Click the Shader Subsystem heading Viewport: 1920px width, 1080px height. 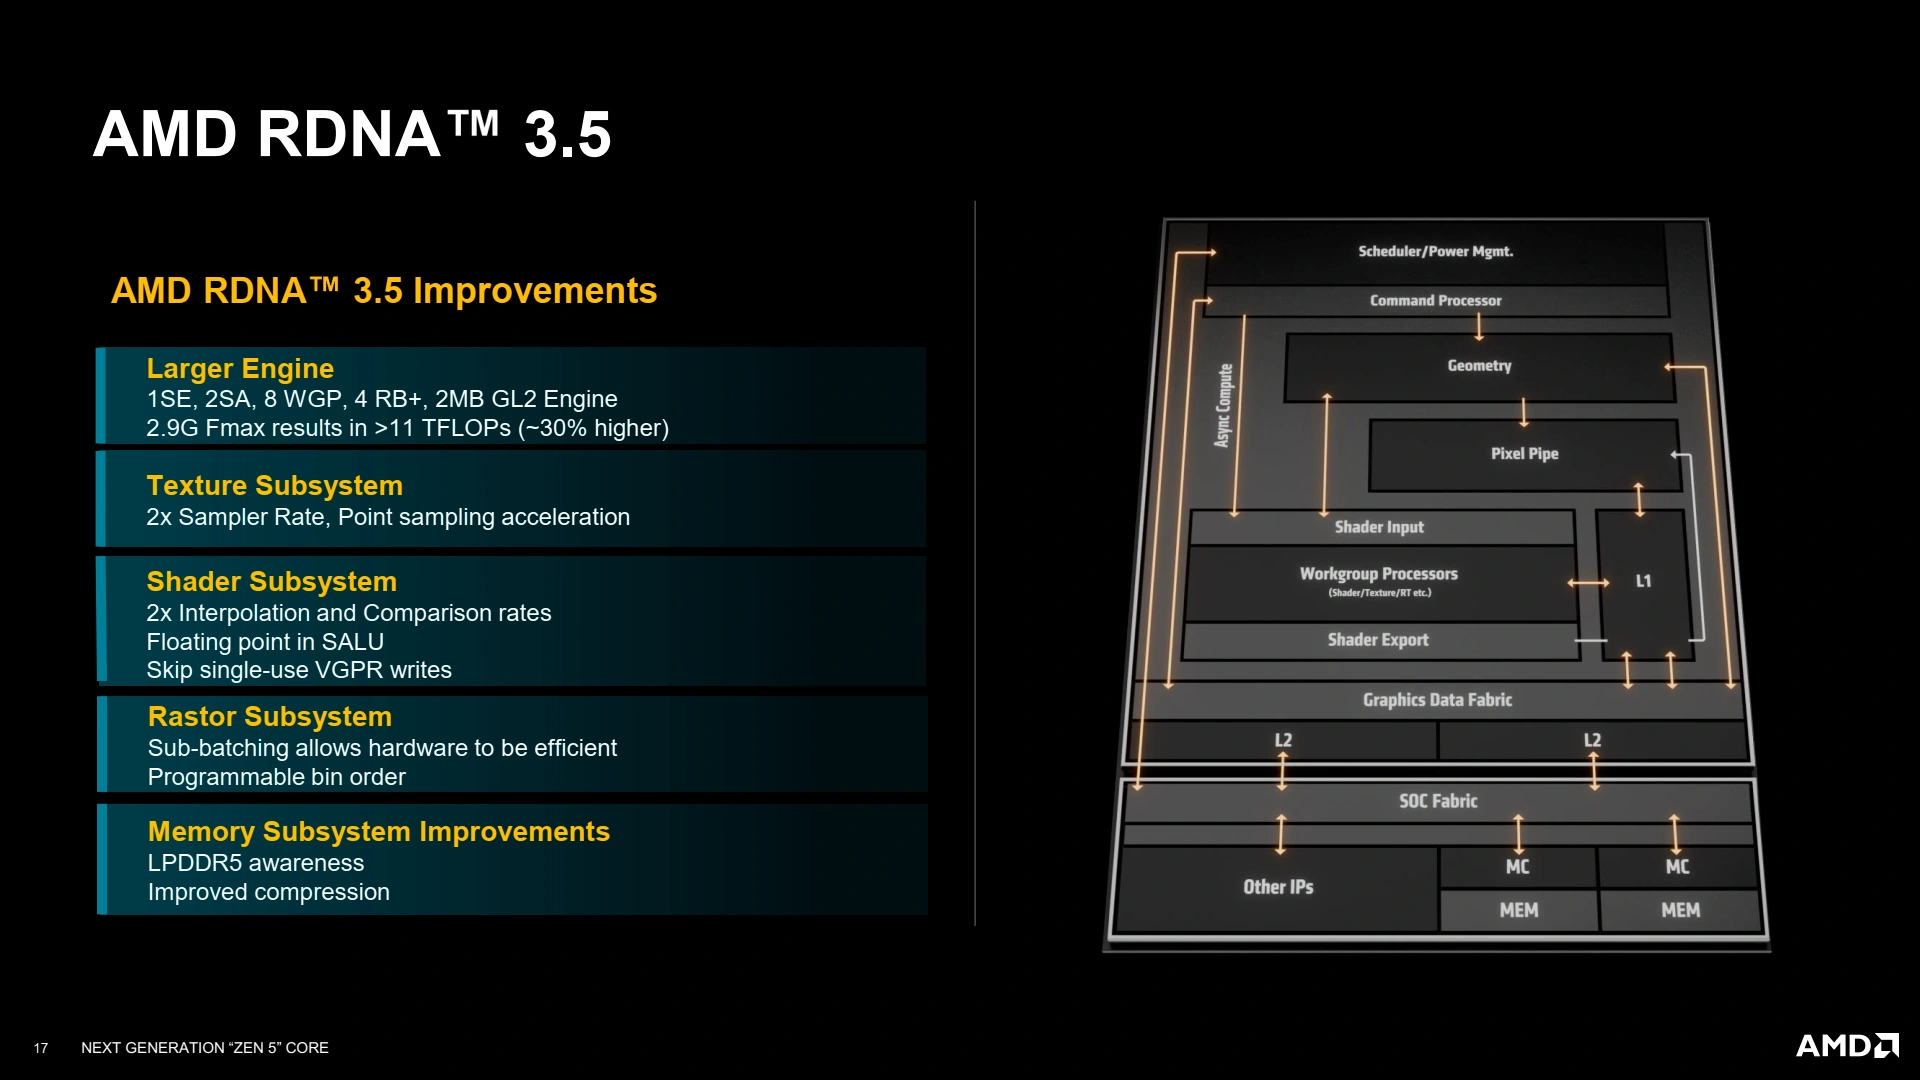click(272, 581)
